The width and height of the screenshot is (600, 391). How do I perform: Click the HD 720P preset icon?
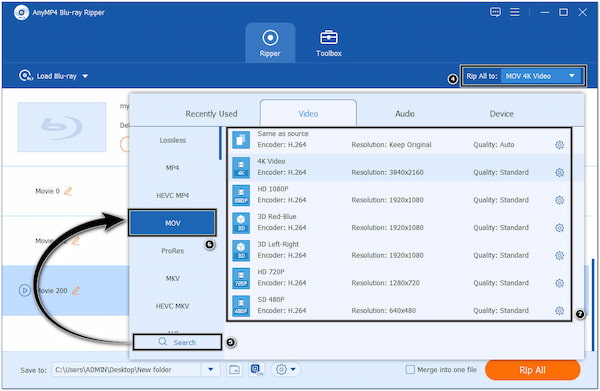pyautogui.click(x=241, y=278)
